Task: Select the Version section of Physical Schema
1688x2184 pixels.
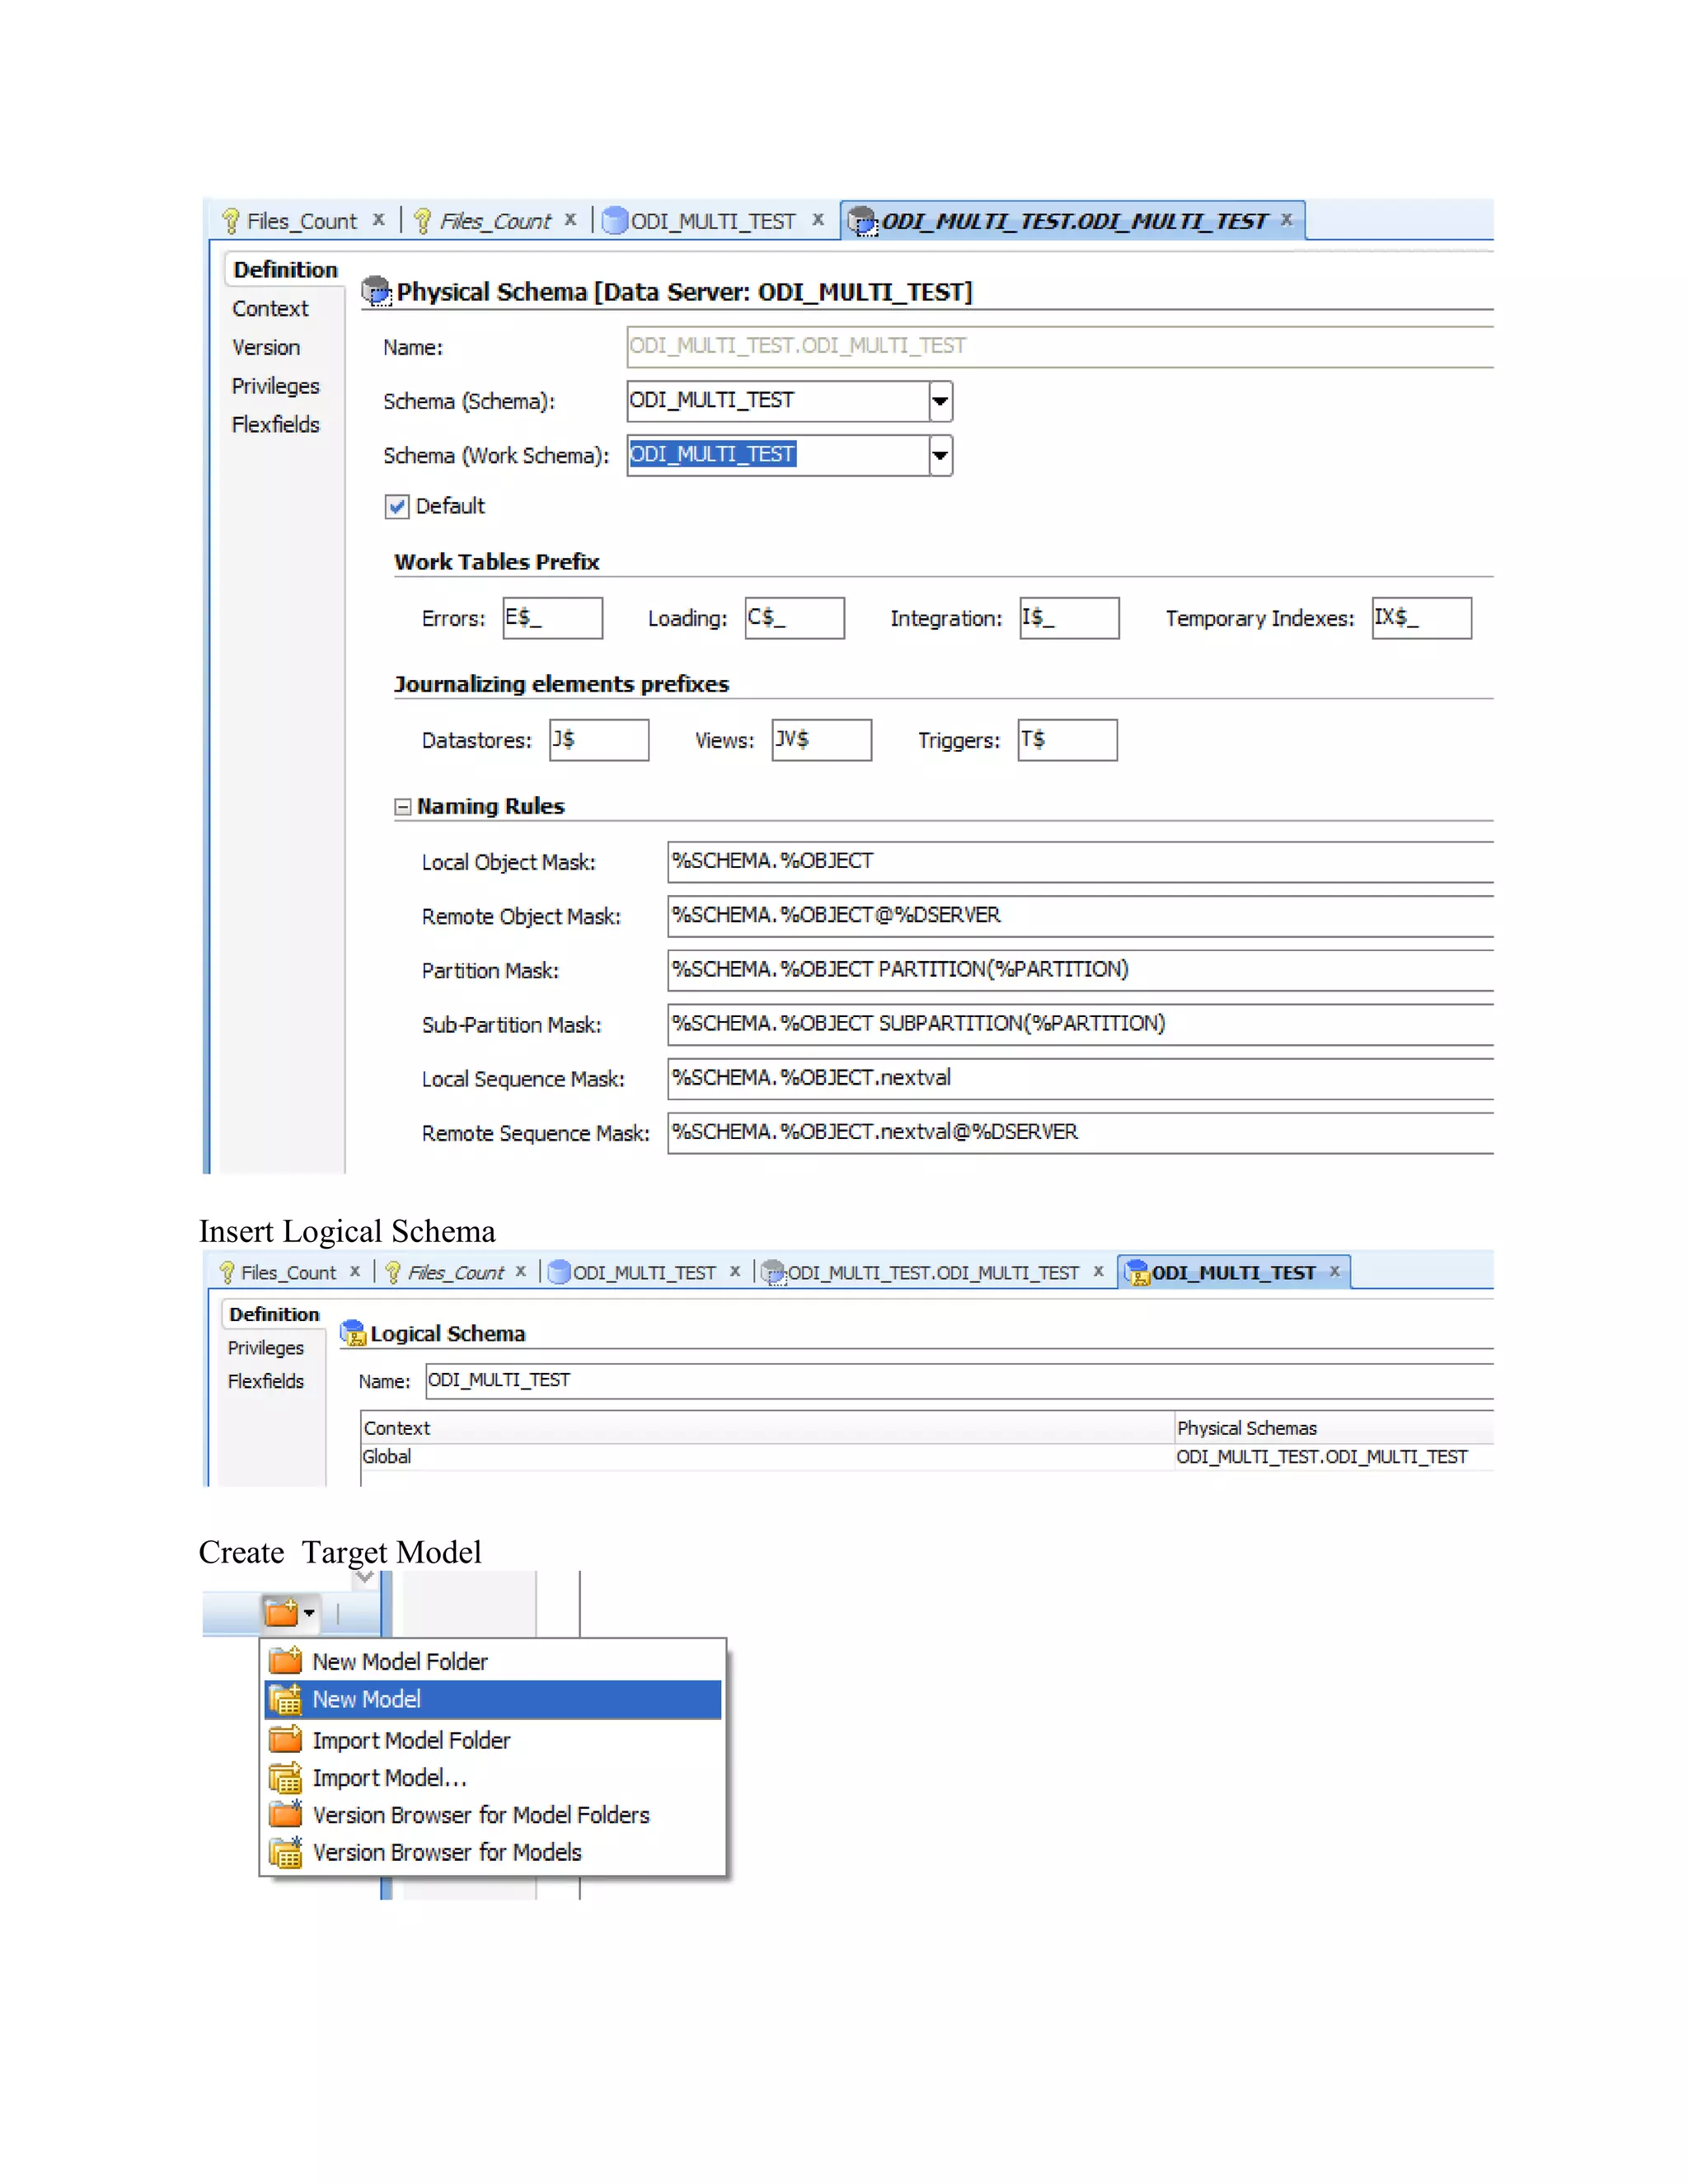Action: pos(266,348)
